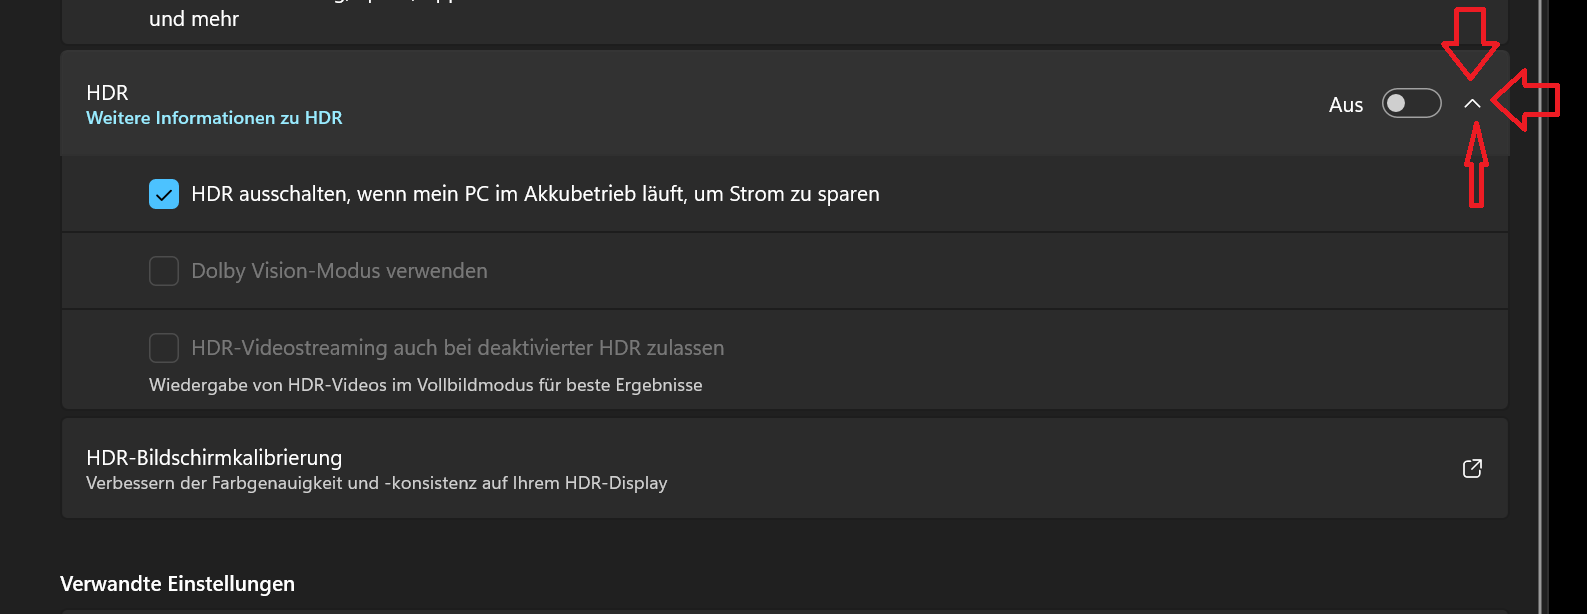Click the Verwandte Einstellungen heading

click(x=177, y=583)
